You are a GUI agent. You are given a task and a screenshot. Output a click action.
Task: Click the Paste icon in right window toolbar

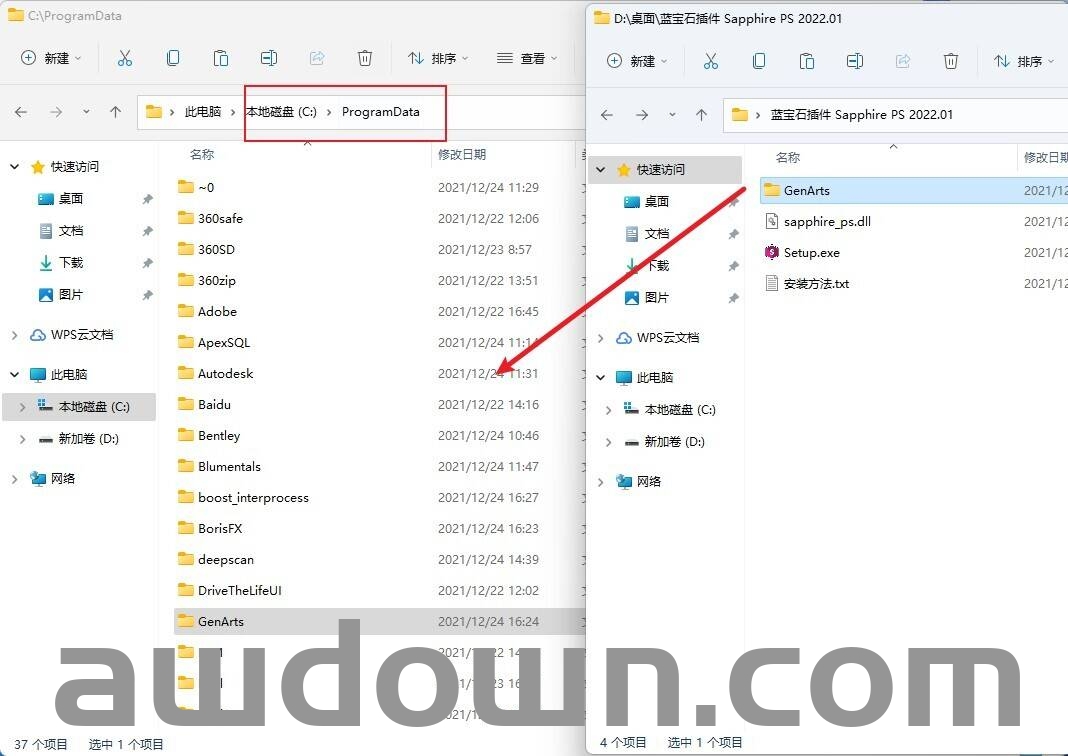(x=807, y=61)
